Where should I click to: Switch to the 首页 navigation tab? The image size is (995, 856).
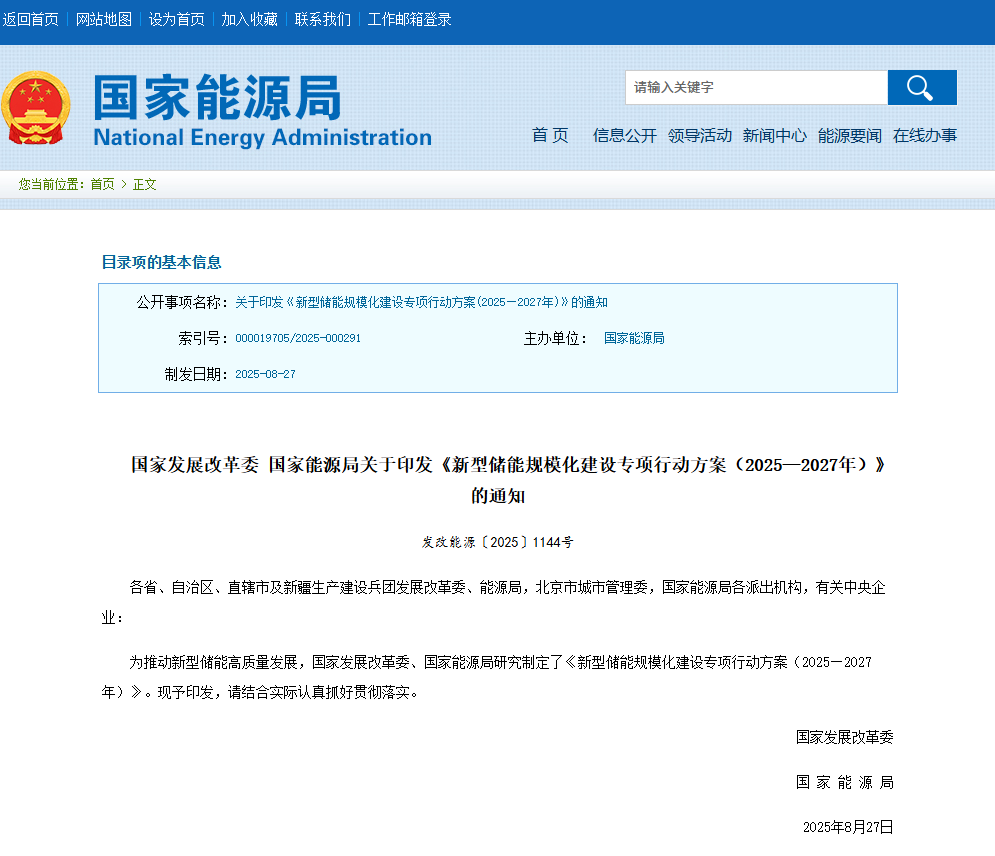[549, 136]
